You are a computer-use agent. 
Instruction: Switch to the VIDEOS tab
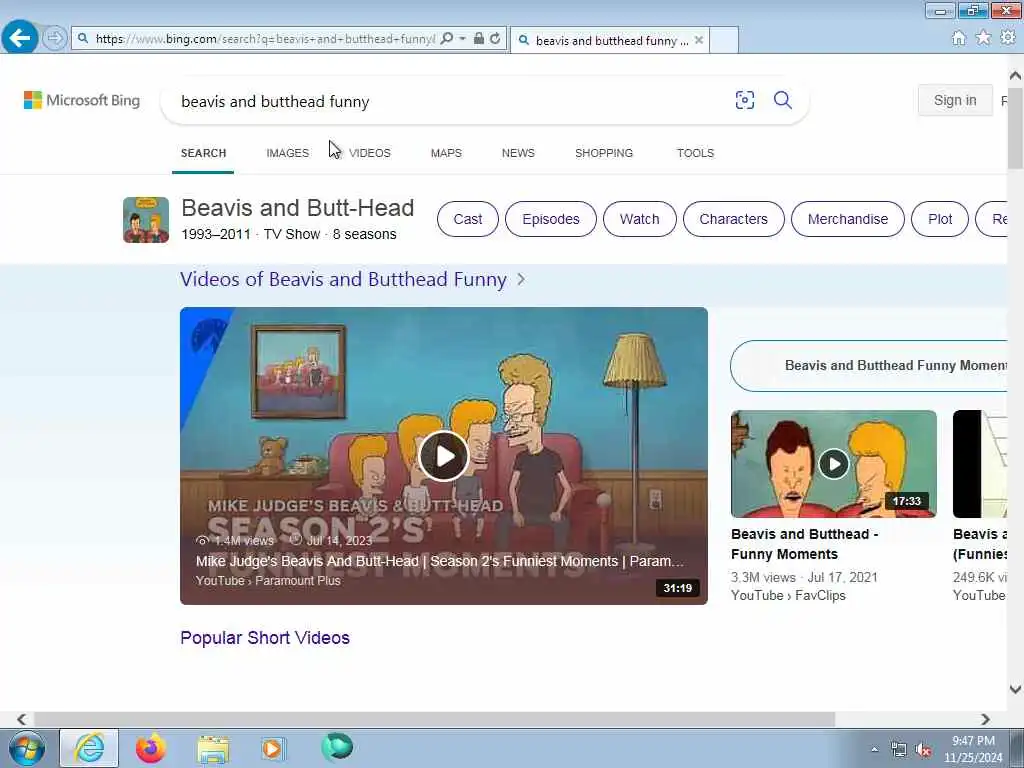[x=370, y=153]
